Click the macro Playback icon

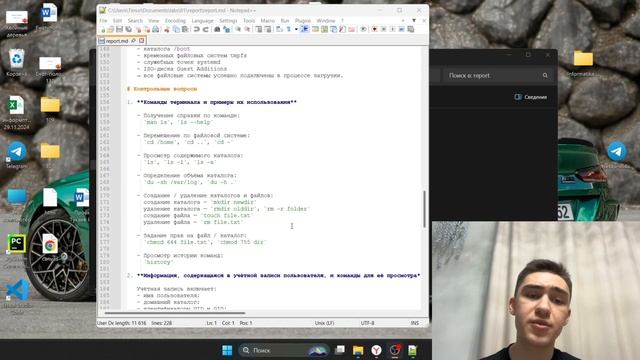point(393,29)
